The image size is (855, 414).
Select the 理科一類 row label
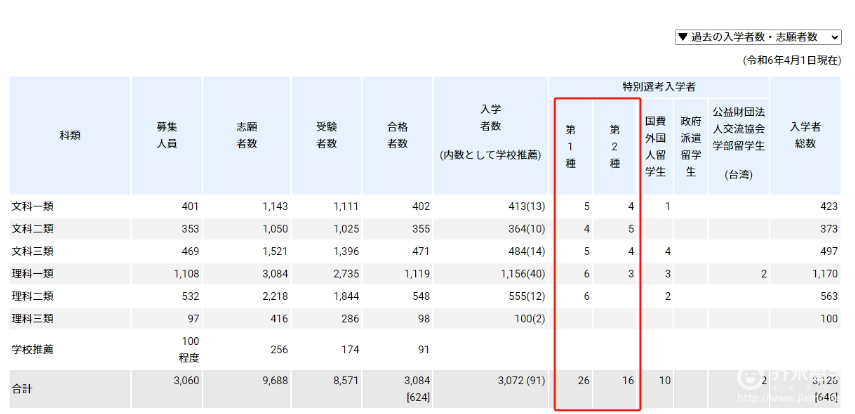click(x=32, y=273)
